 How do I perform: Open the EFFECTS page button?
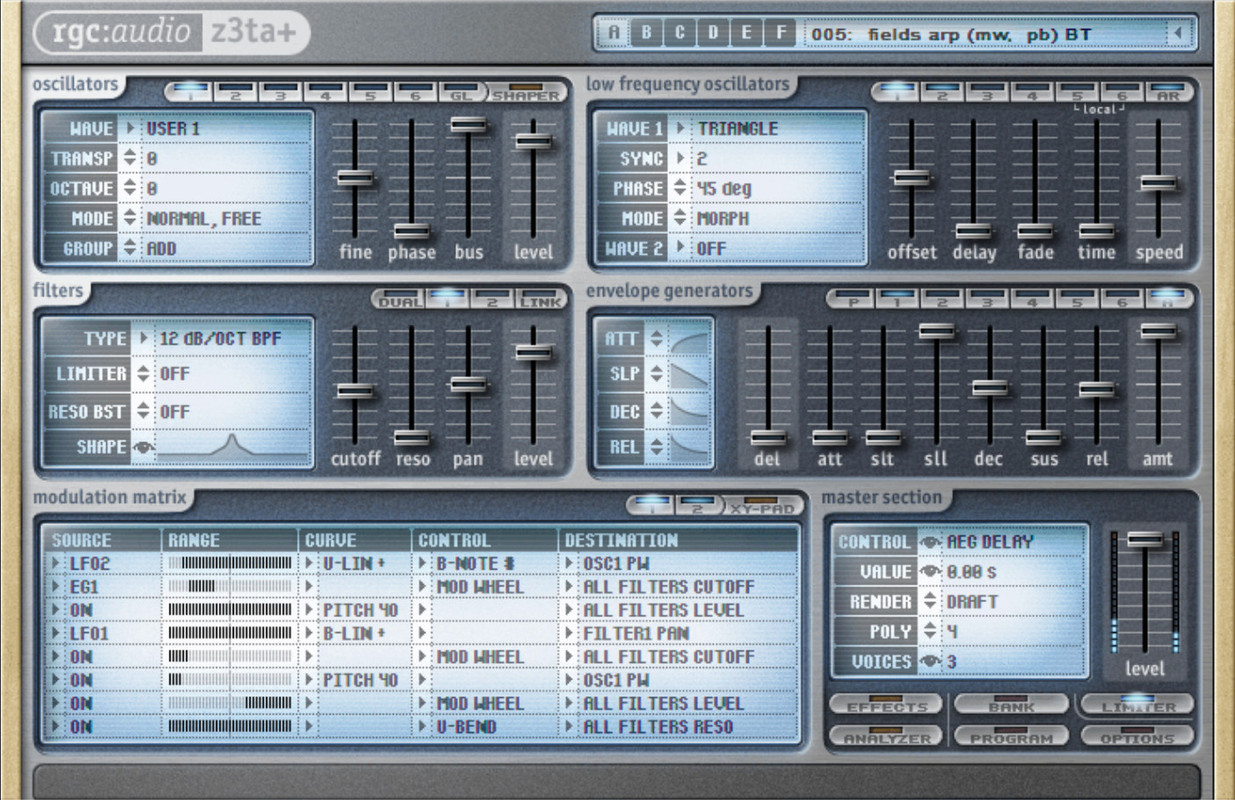886,704
